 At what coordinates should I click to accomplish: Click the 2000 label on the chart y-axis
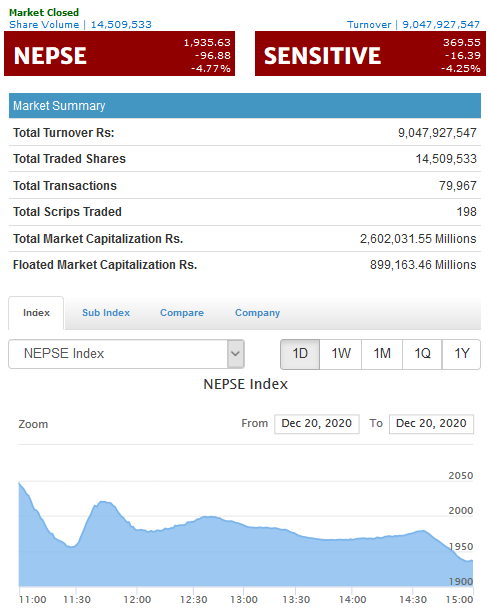pyautogui.click(x=461, y=510)
